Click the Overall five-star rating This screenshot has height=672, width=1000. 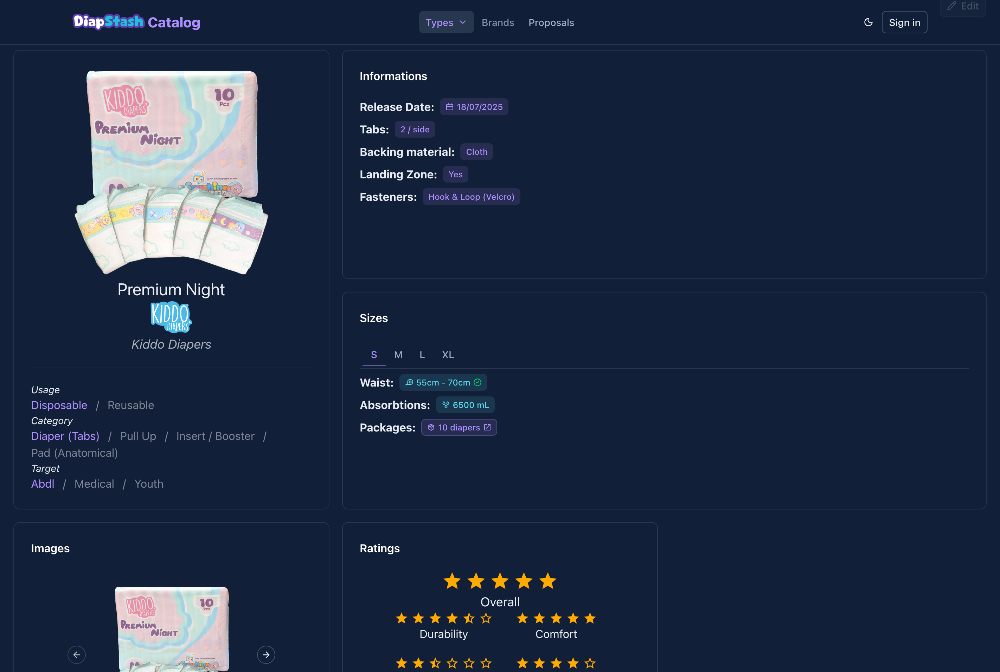500,581
